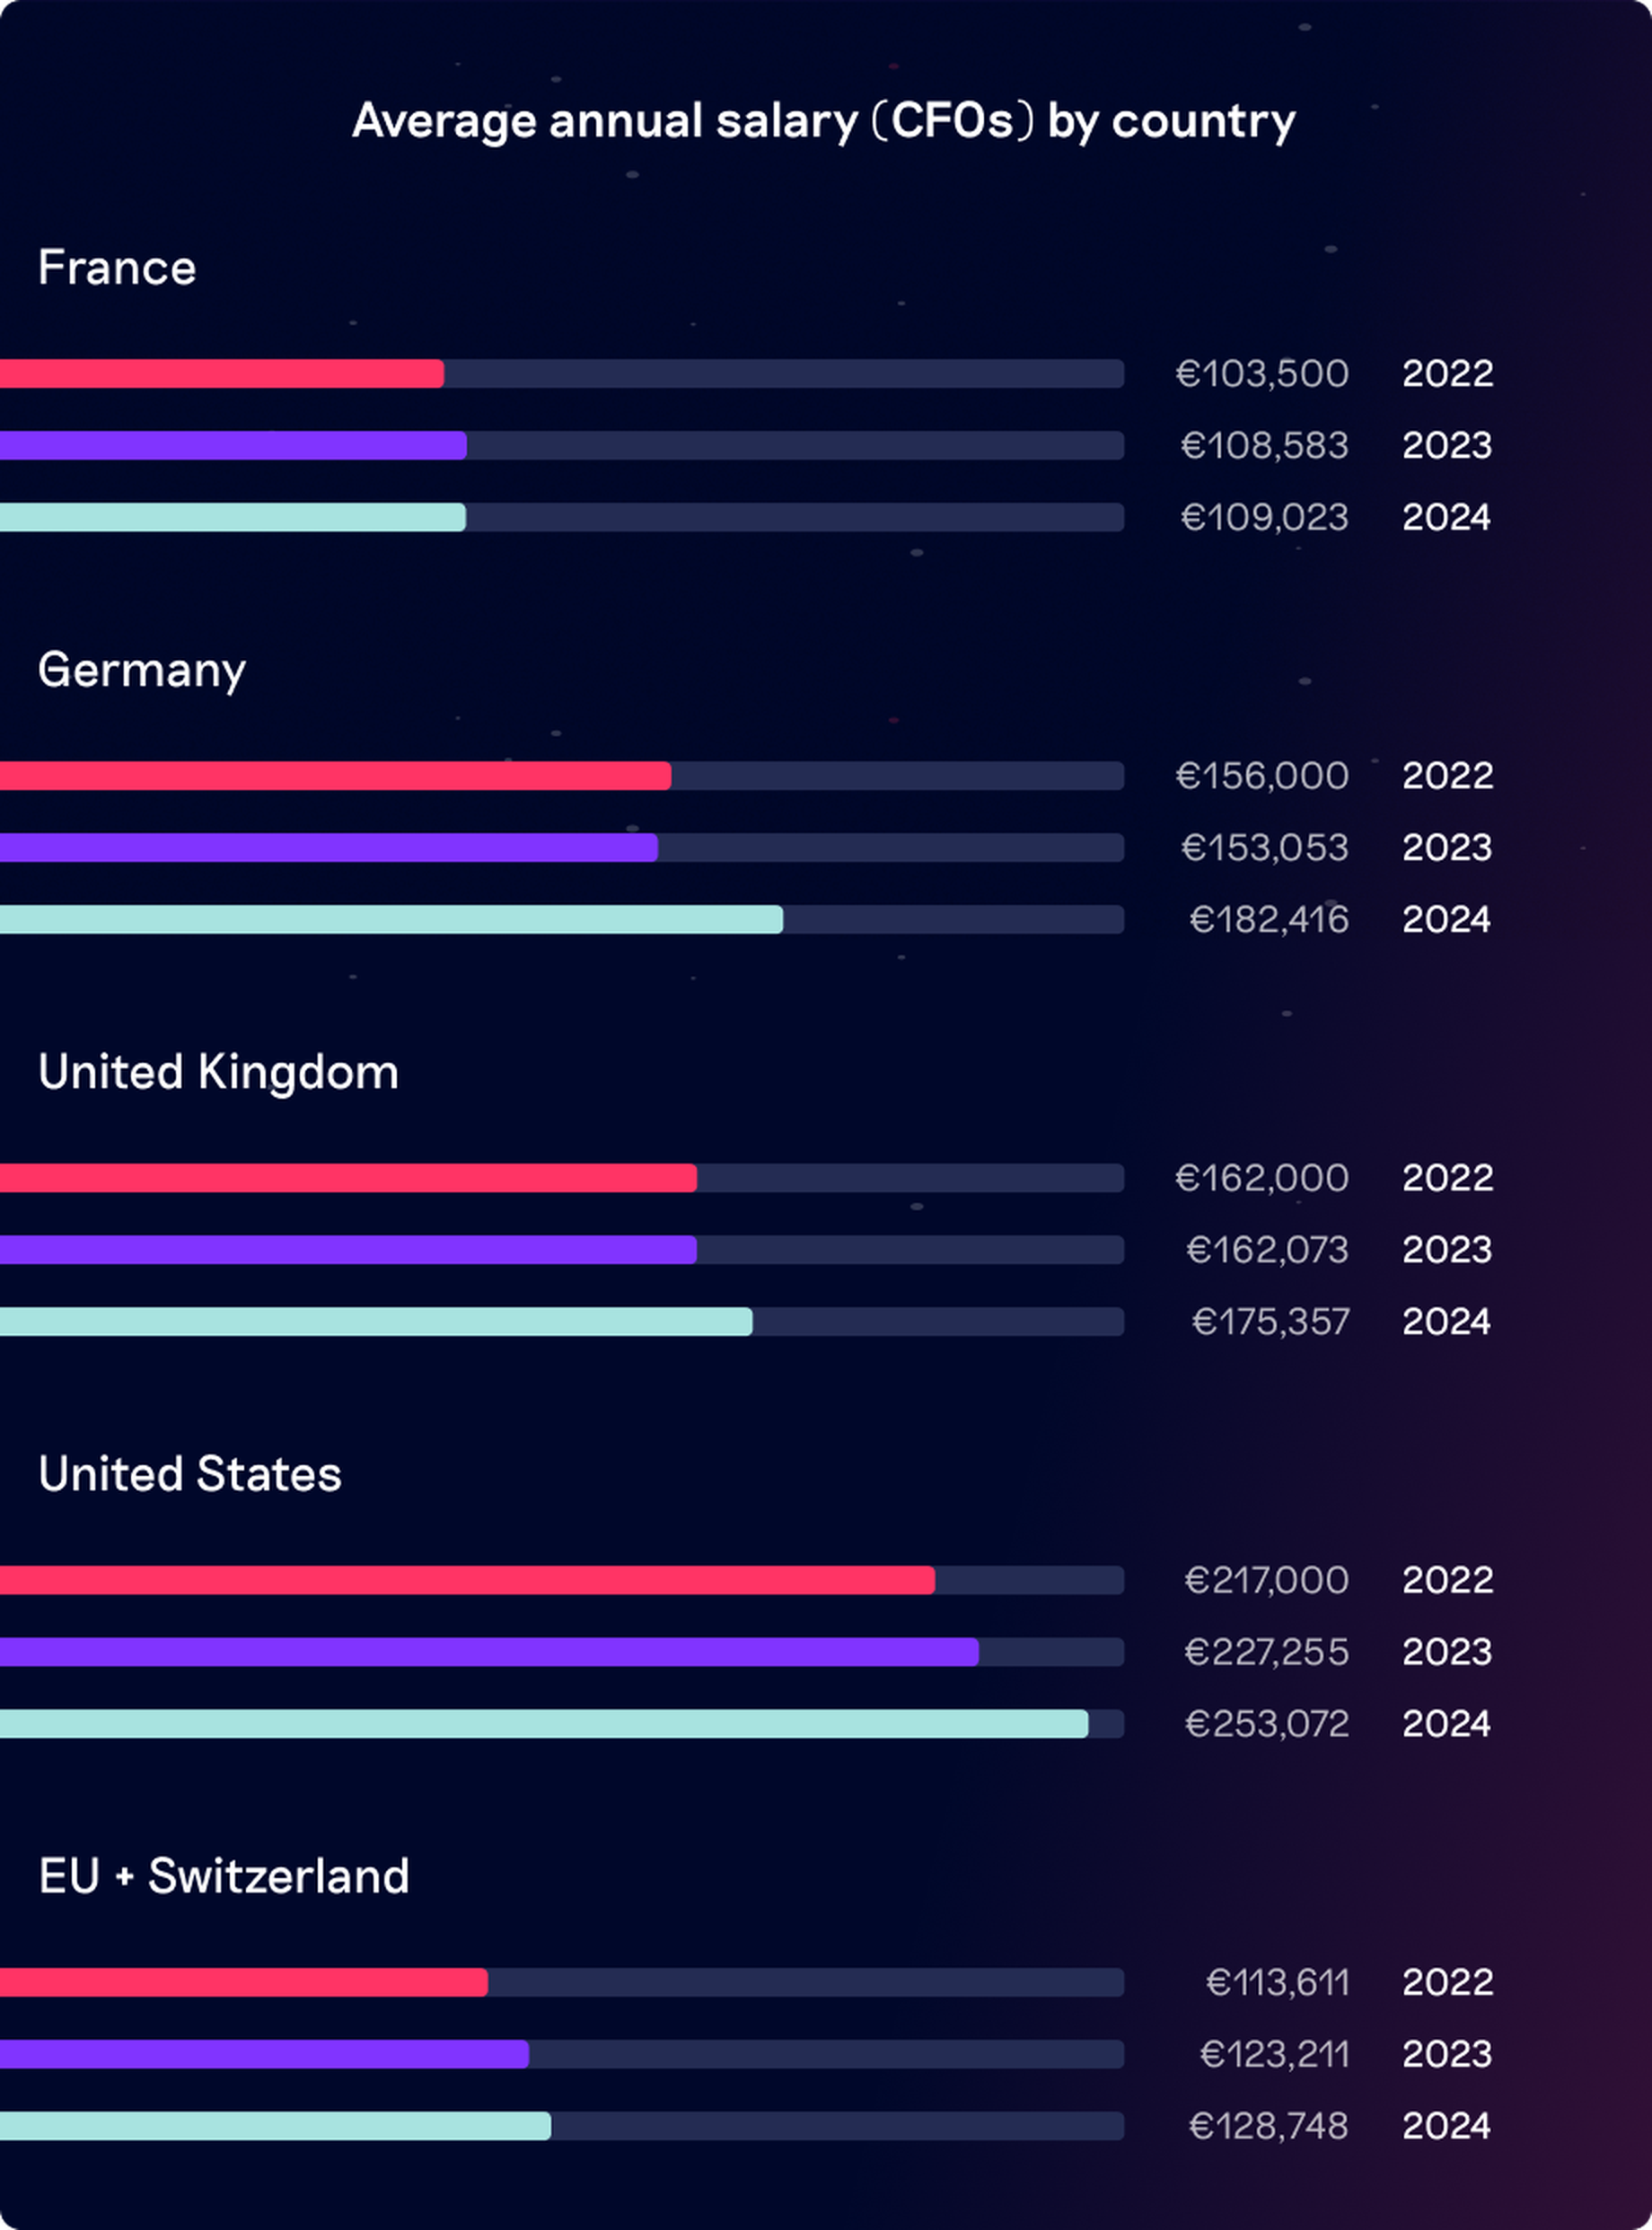The width and height of the screenshot is (1652, 2230).
Task: Click the United Kingdom red 2022 bar
Action: click(x=348, y=1177)
